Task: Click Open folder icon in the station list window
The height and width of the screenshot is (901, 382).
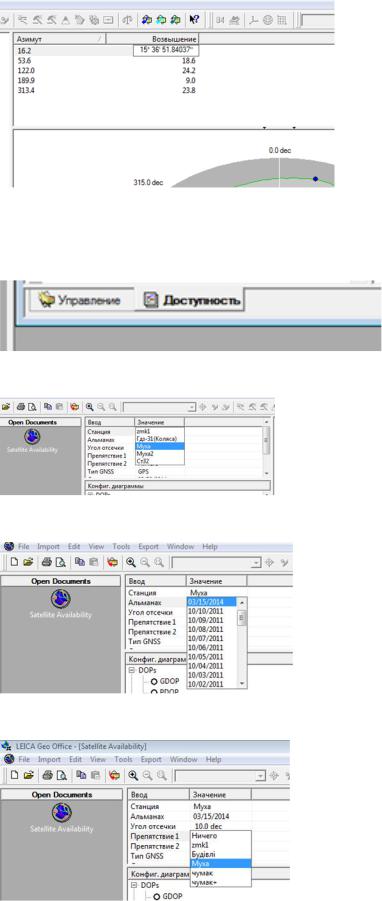Action: click(5, 406)
